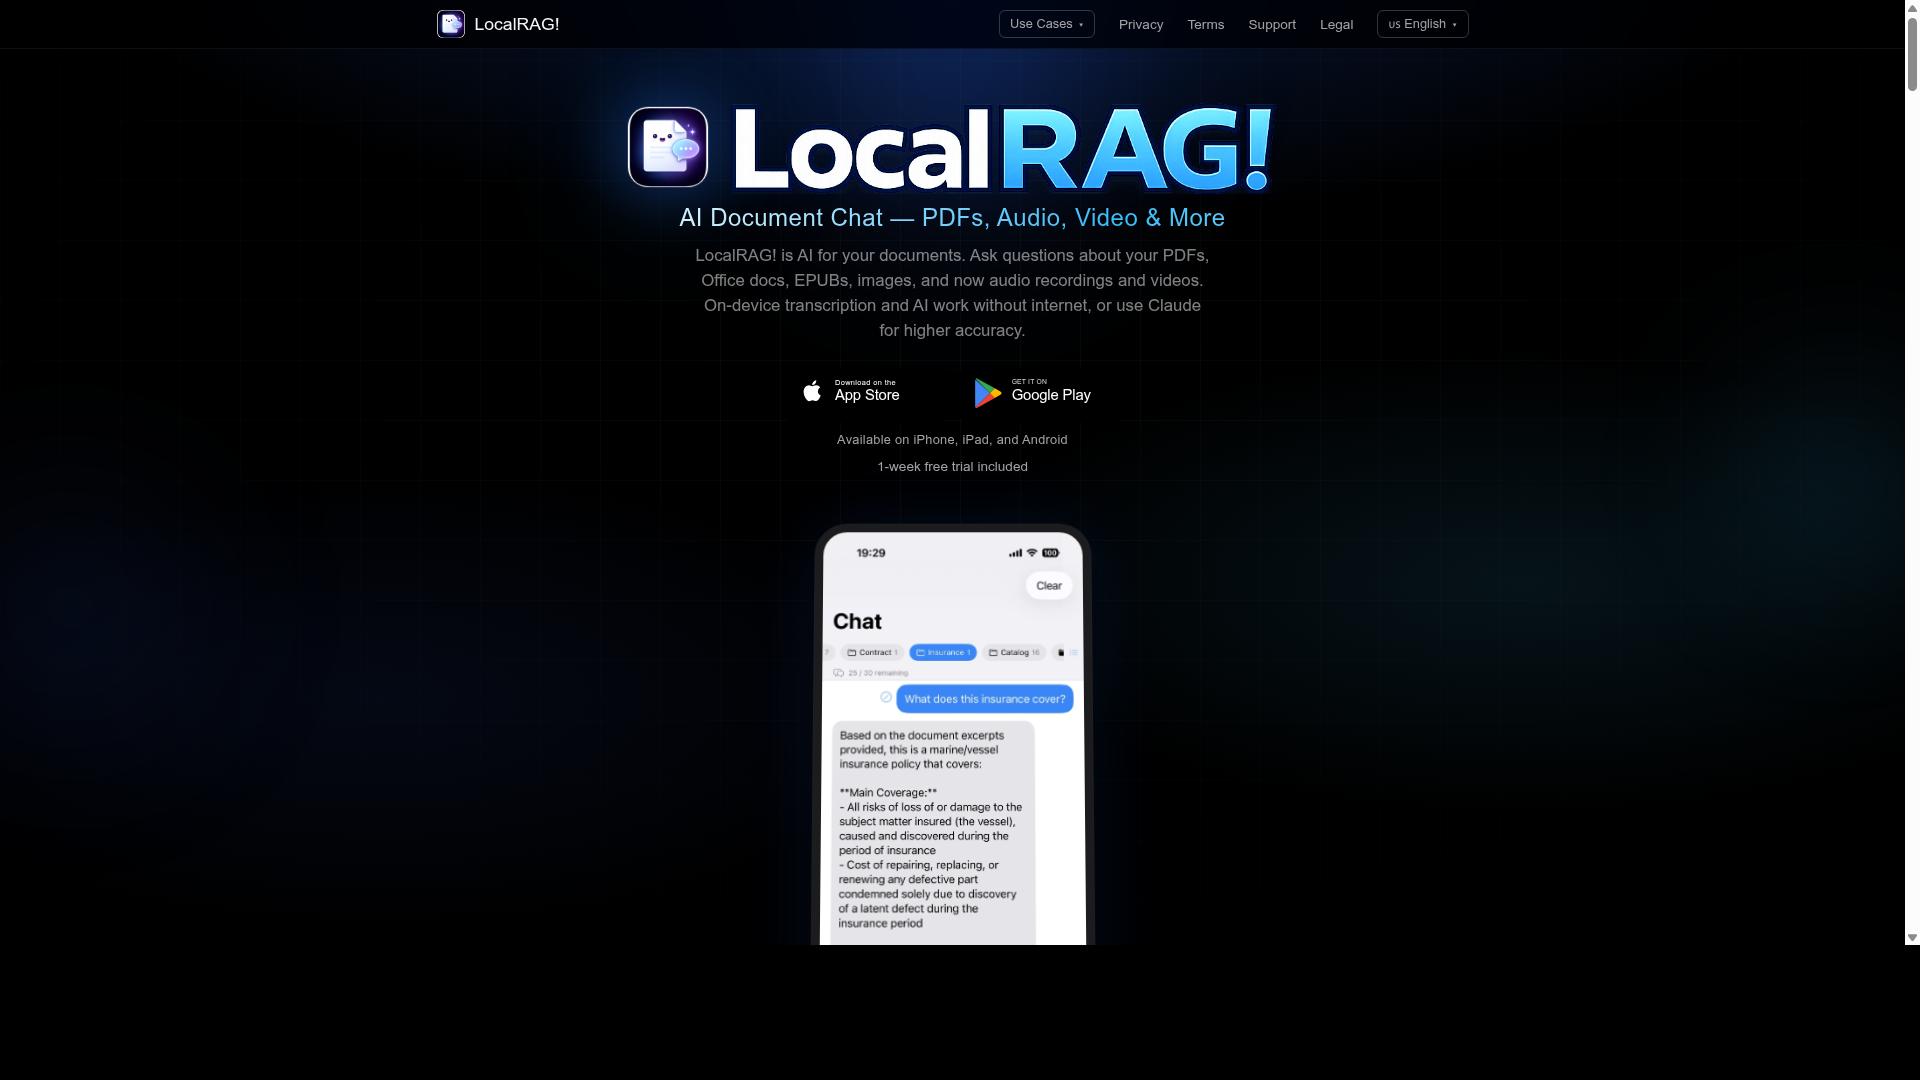
Task: Click the Chat heading in phone screenshot
Action: [x=857, y=621]
